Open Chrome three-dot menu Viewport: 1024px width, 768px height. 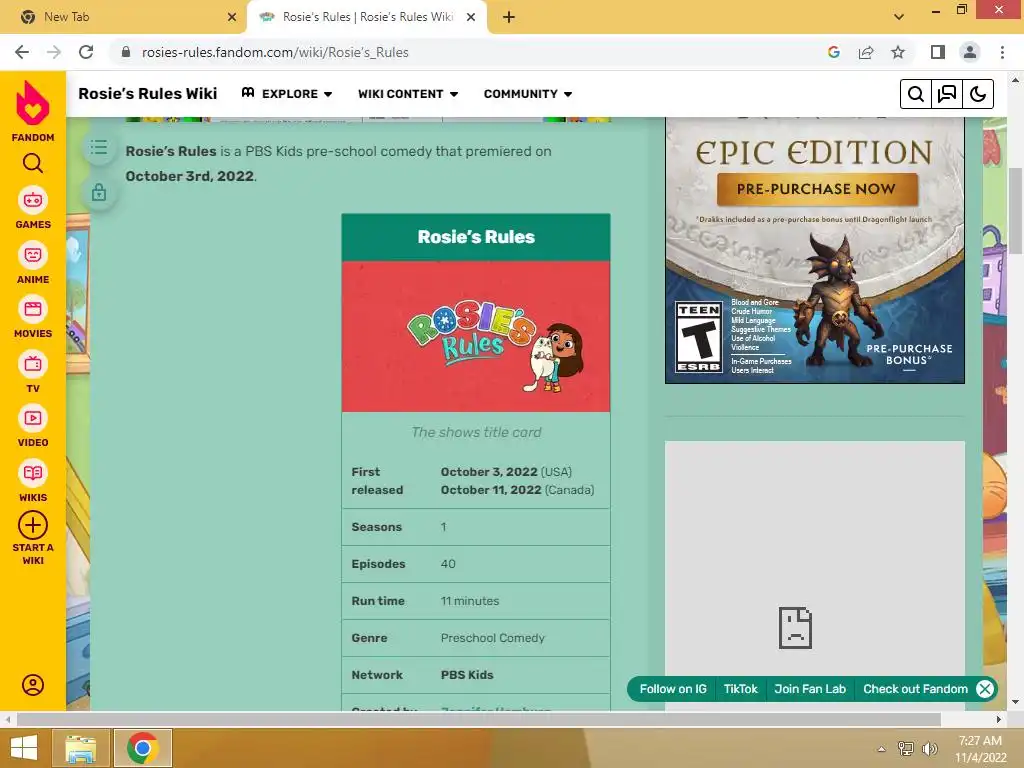[x=1002, y=52]
